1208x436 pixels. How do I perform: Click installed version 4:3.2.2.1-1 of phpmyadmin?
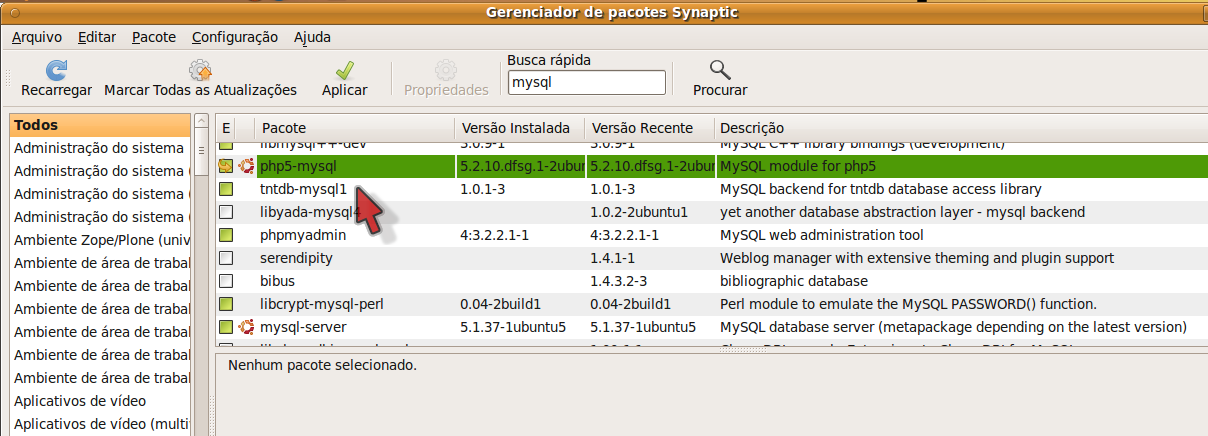tap(494, 235)
